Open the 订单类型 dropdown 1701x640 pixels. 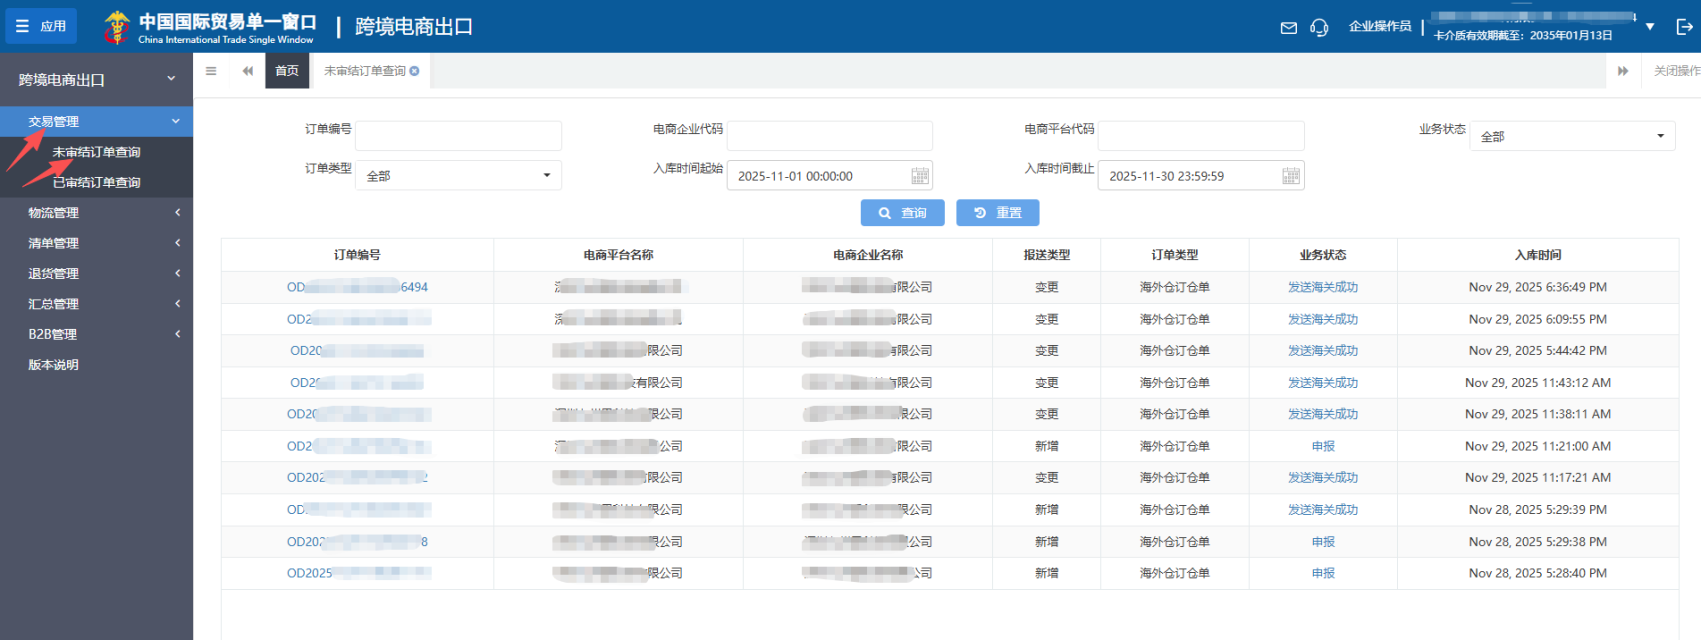pos(458,176)
